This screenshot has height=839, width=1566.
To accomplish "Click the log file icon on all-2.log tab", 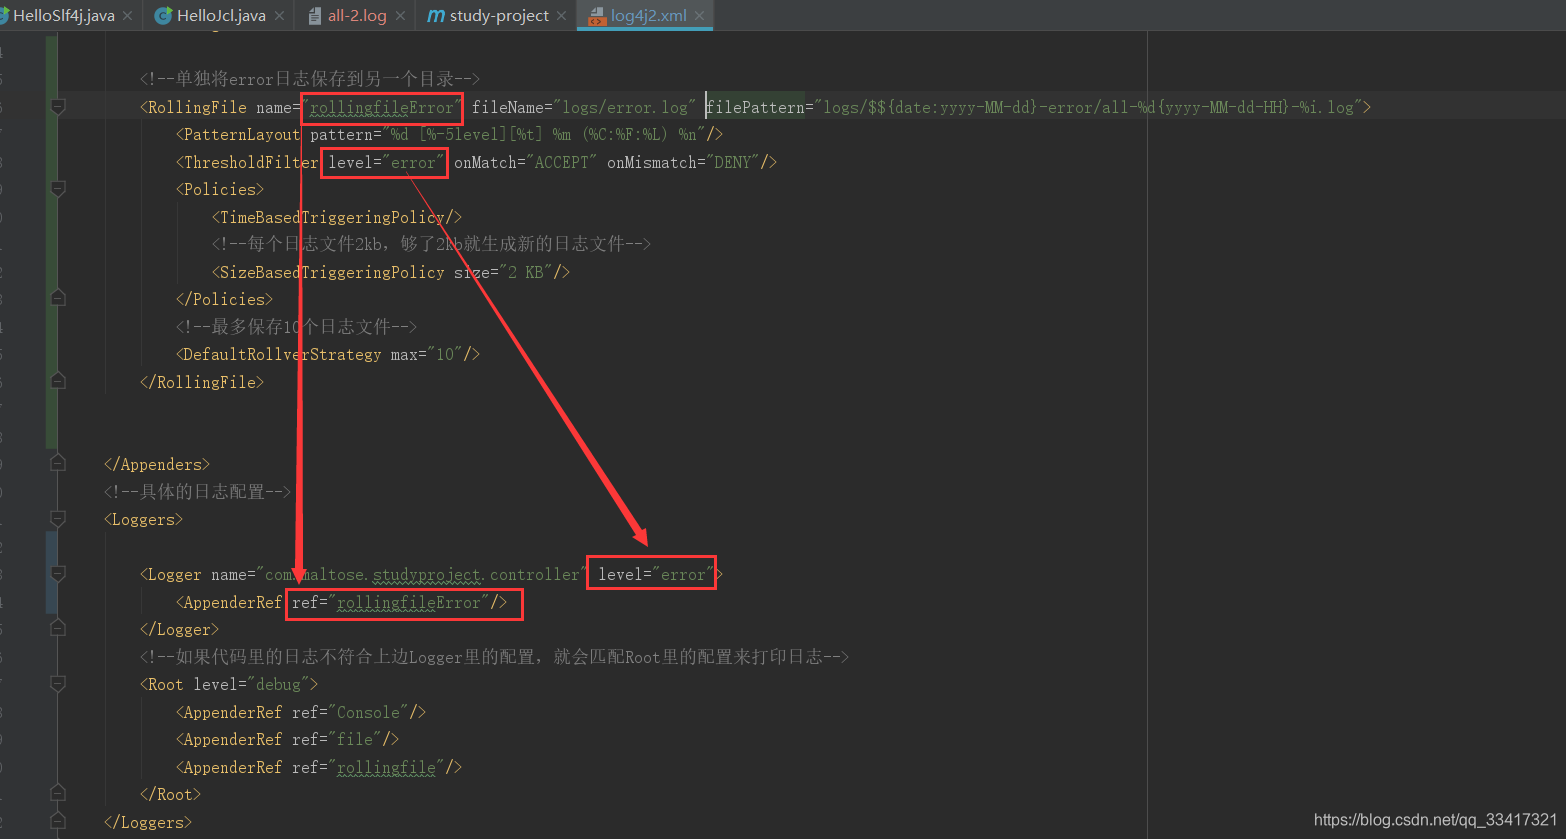I will tap(315, 16).
